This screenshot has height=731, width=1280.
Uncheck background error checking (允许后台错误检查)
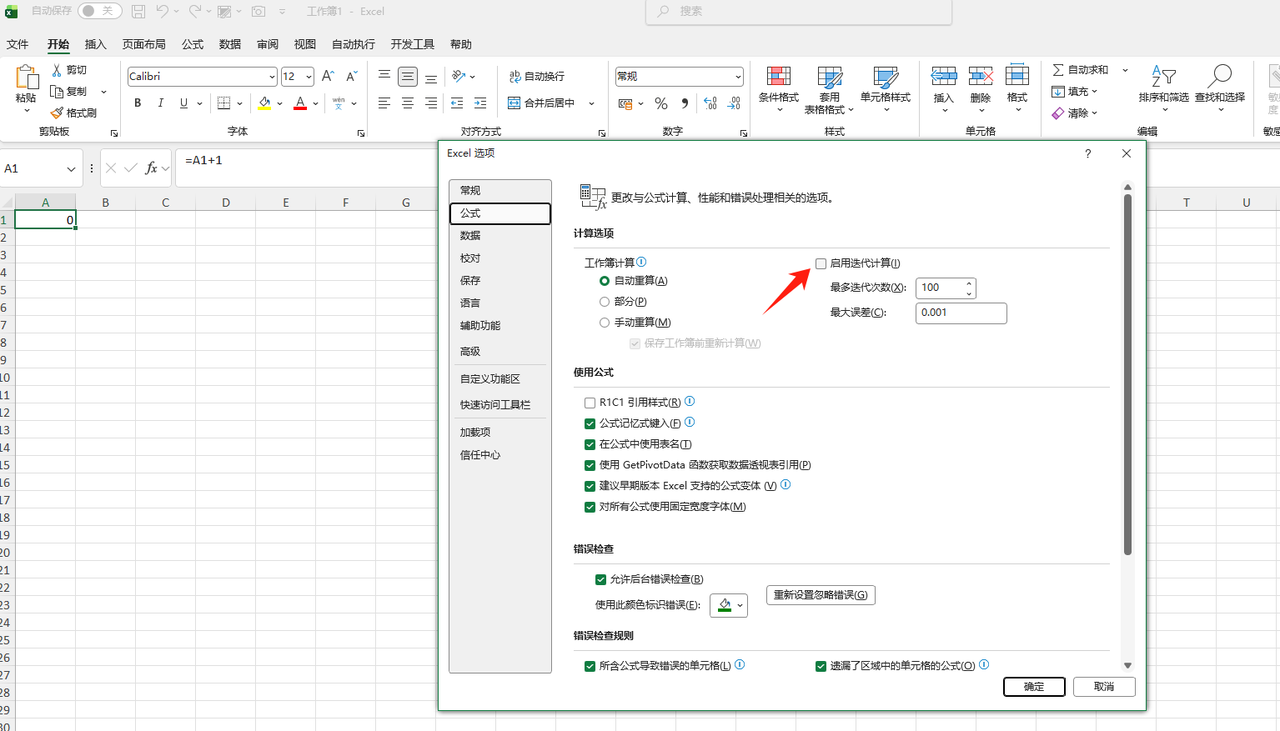pos(600,579)
